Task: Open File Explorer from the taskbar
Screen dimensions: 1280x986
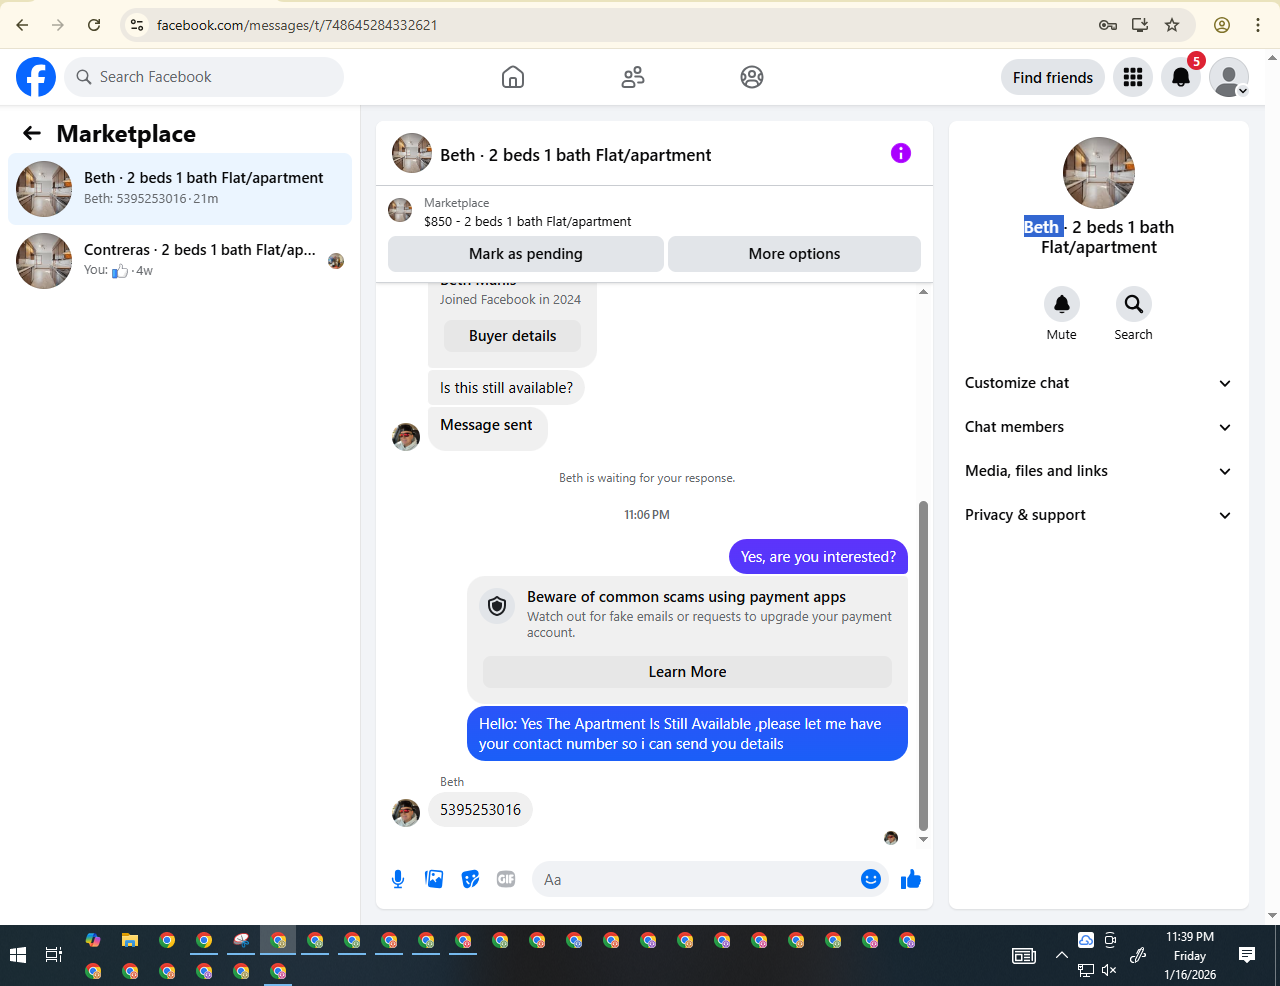Action: [x=130, y=940]
